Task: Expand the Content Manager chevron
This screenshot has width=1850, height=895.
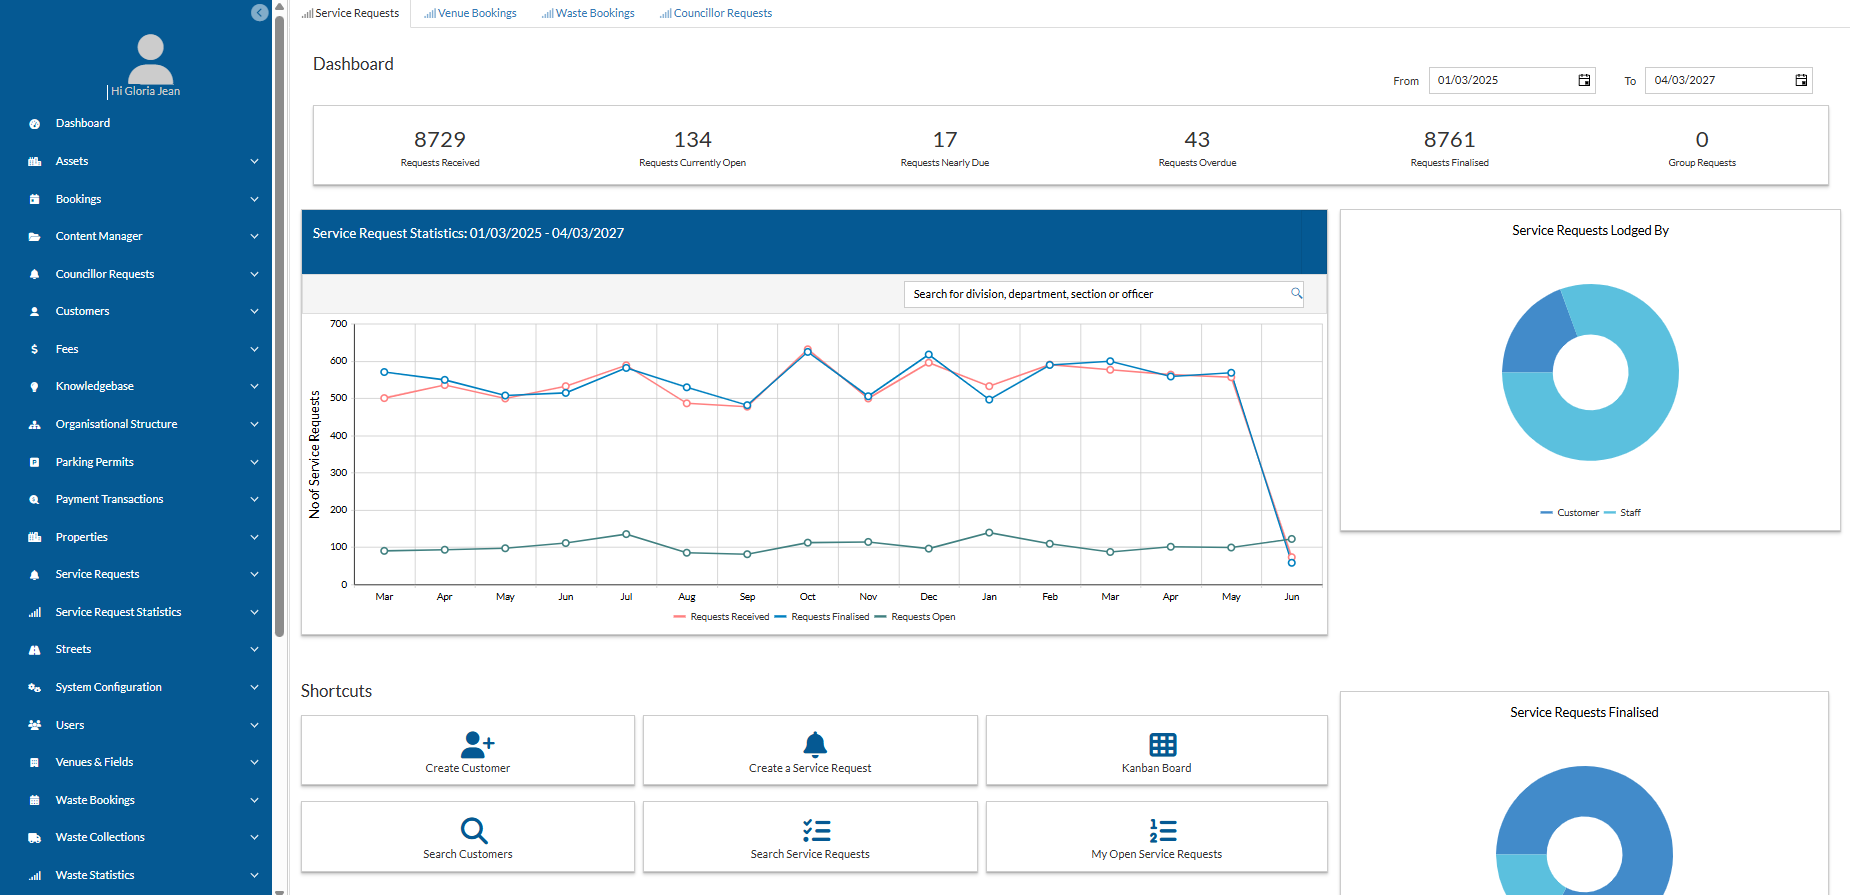Action: pos(254,237)
